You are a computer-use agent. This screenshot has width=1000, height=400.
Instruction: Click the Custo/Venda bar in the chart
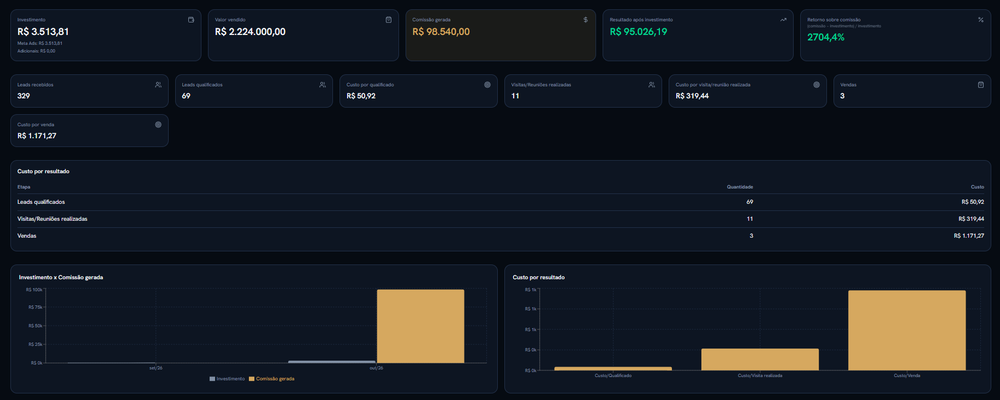[x=907, y=330]
